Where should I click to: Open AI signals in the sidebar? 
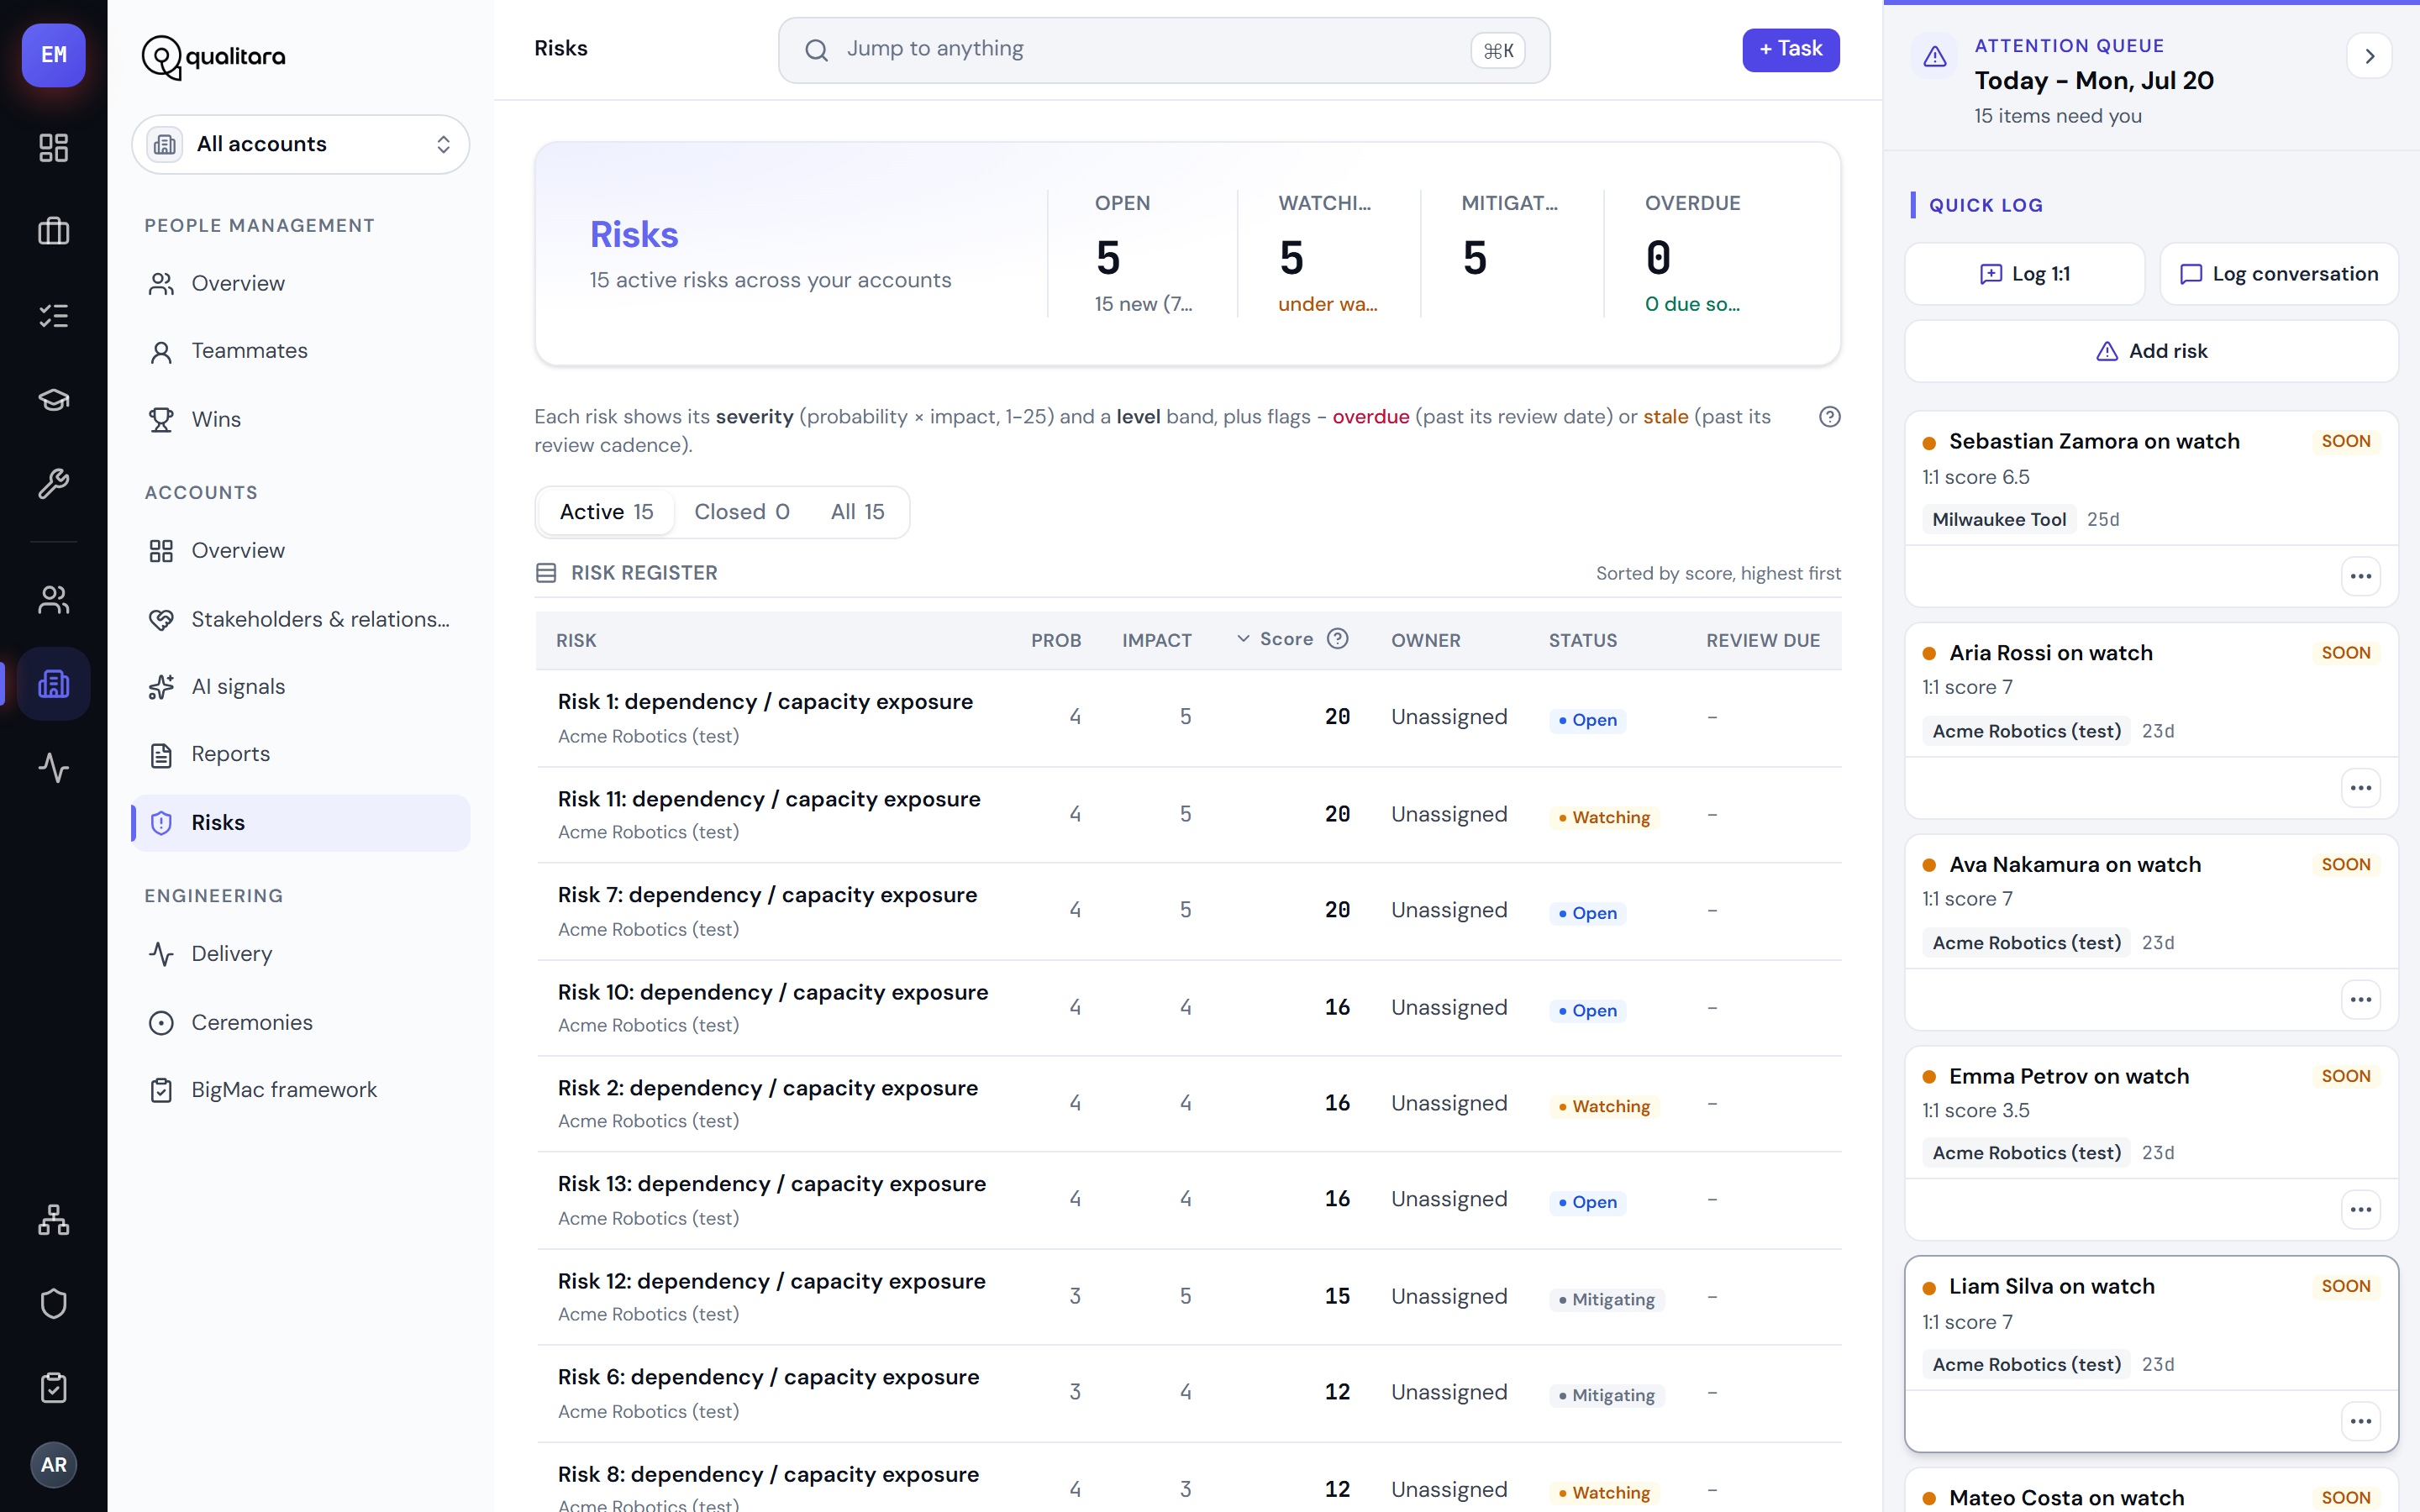point(301,687)
